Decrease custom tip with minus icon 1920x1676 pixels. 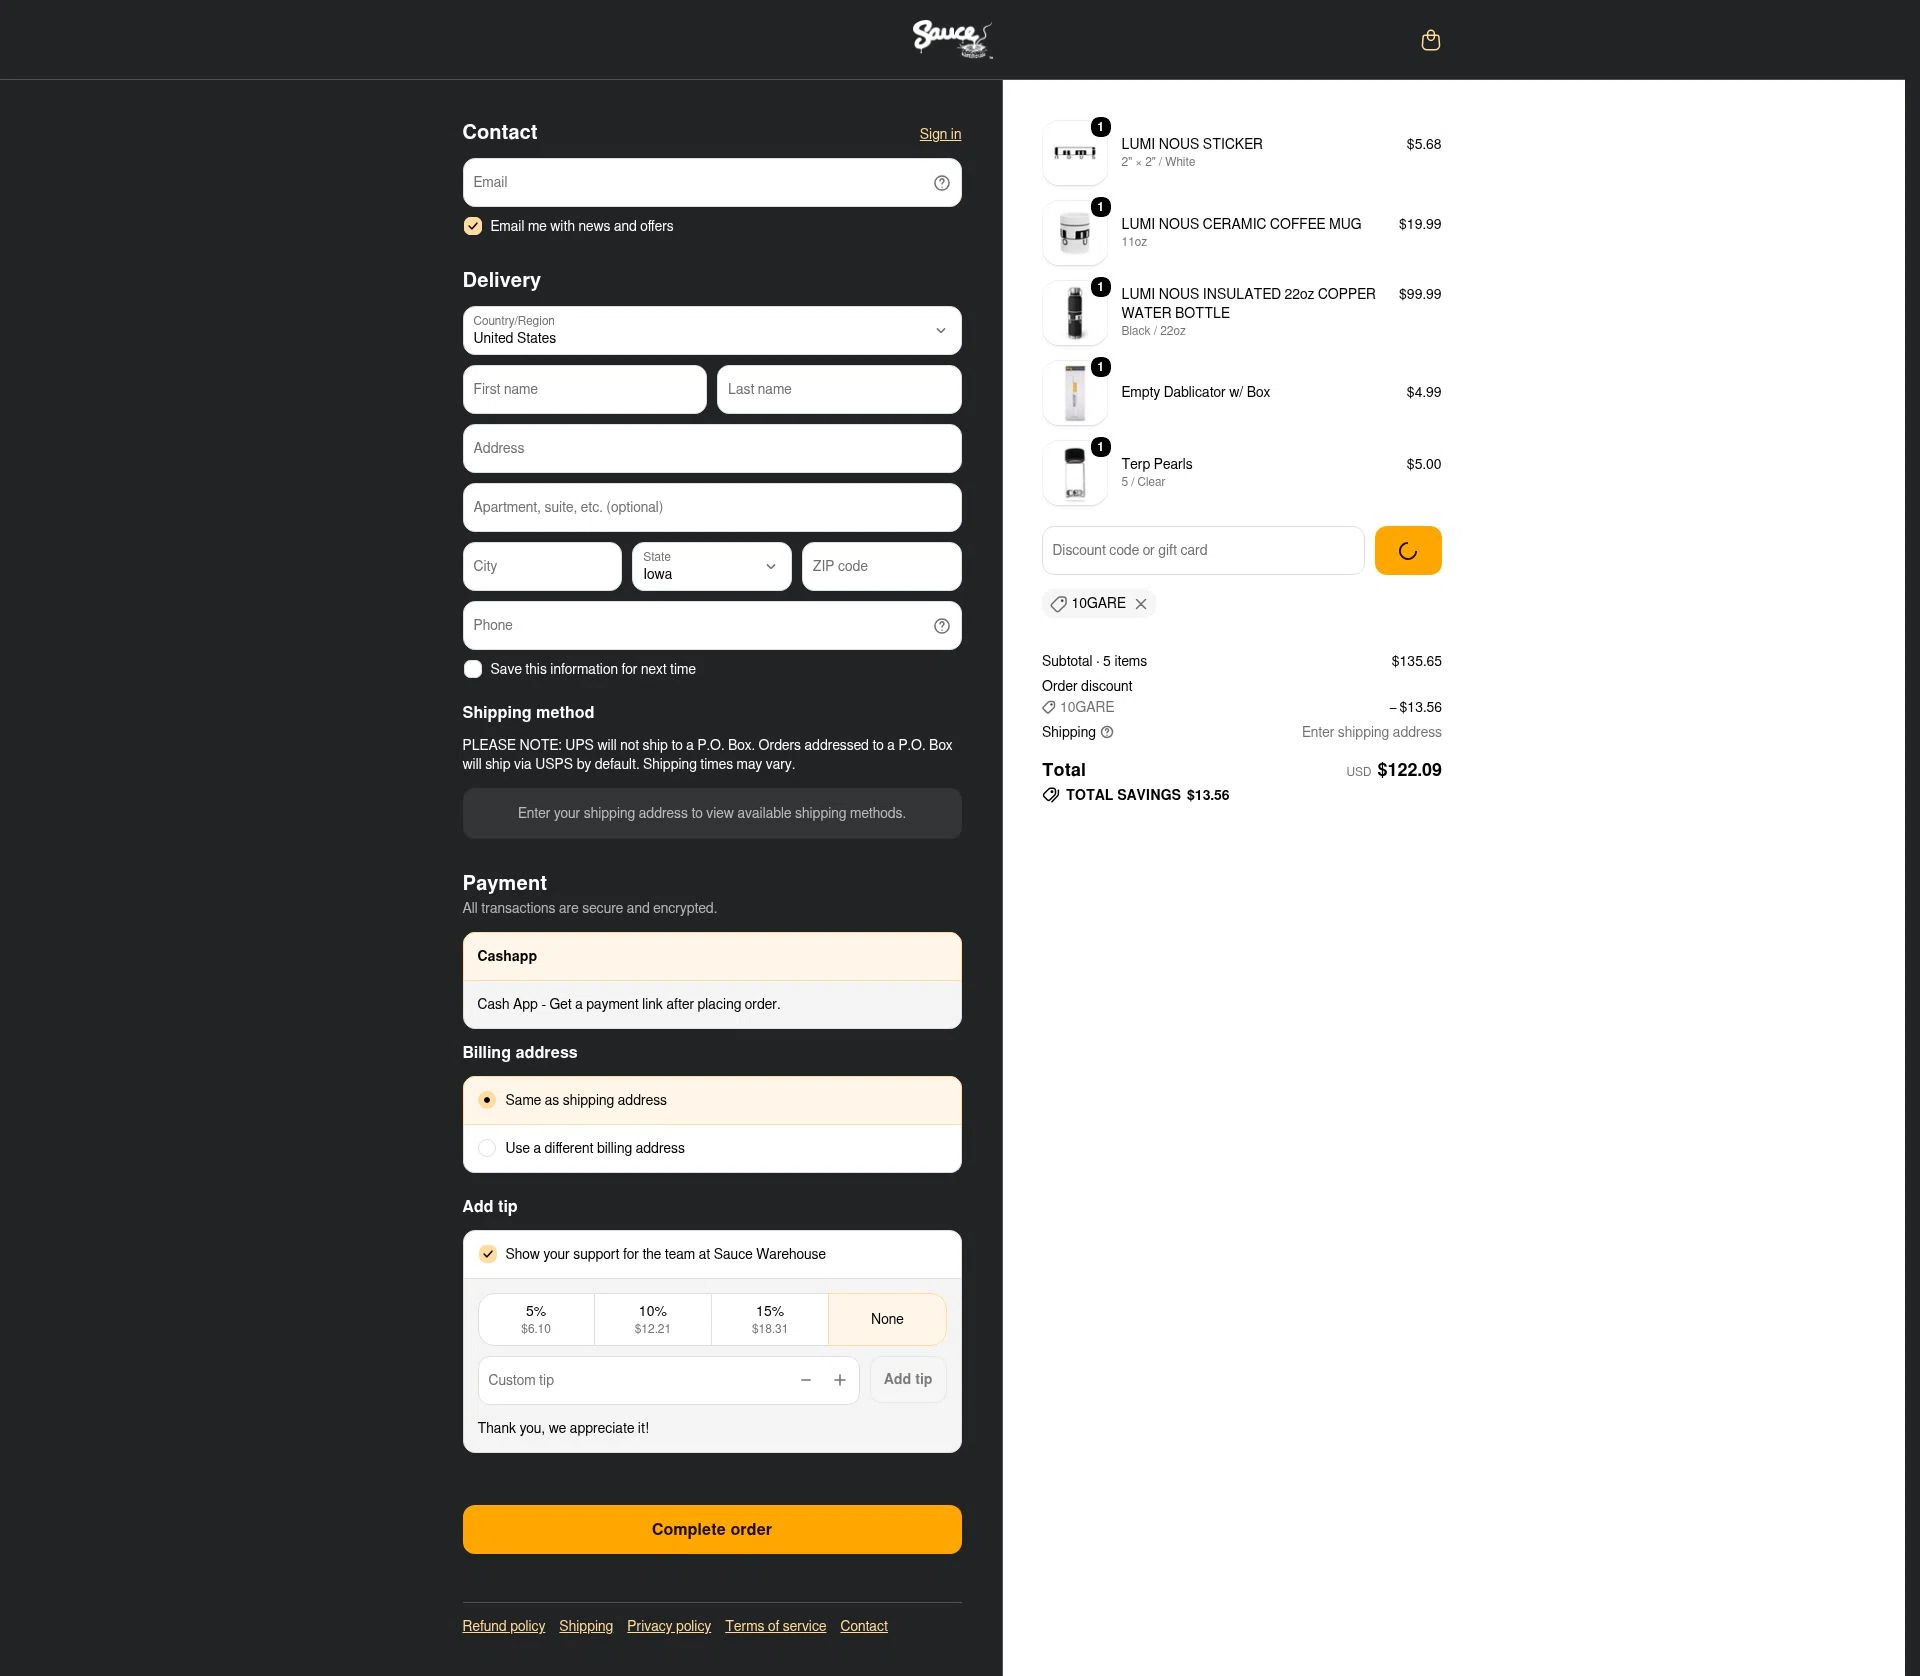[806, 1380]
